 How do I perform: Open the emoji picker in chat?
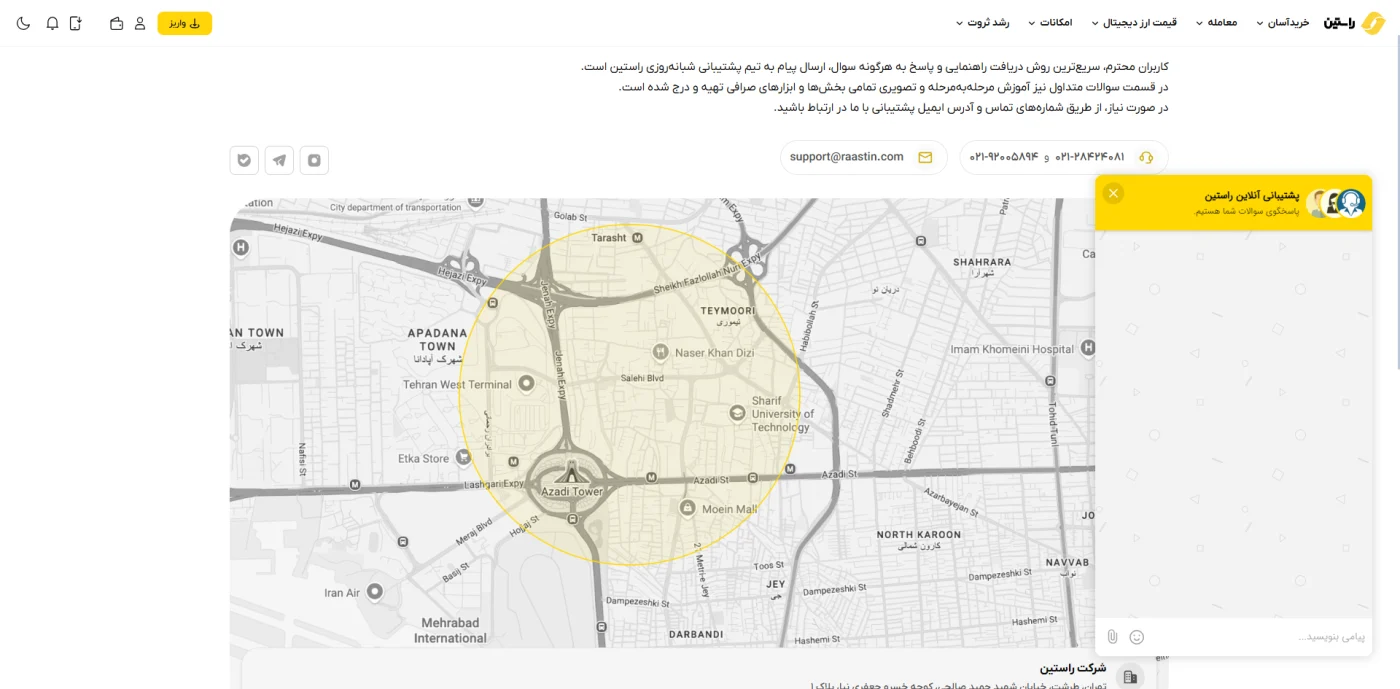[1137, 637]
